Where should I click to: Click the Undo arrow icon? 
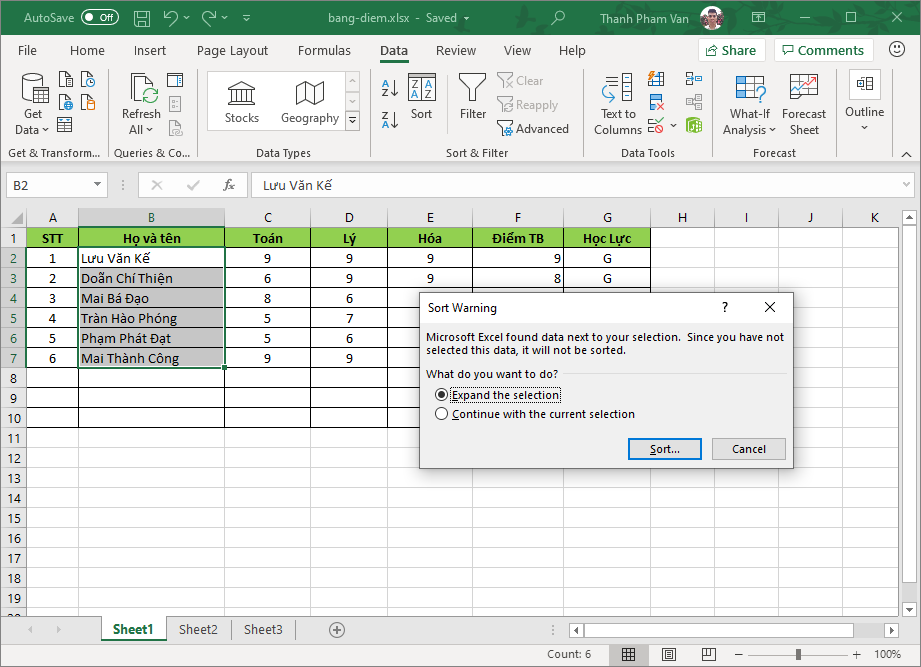(171, 18)
